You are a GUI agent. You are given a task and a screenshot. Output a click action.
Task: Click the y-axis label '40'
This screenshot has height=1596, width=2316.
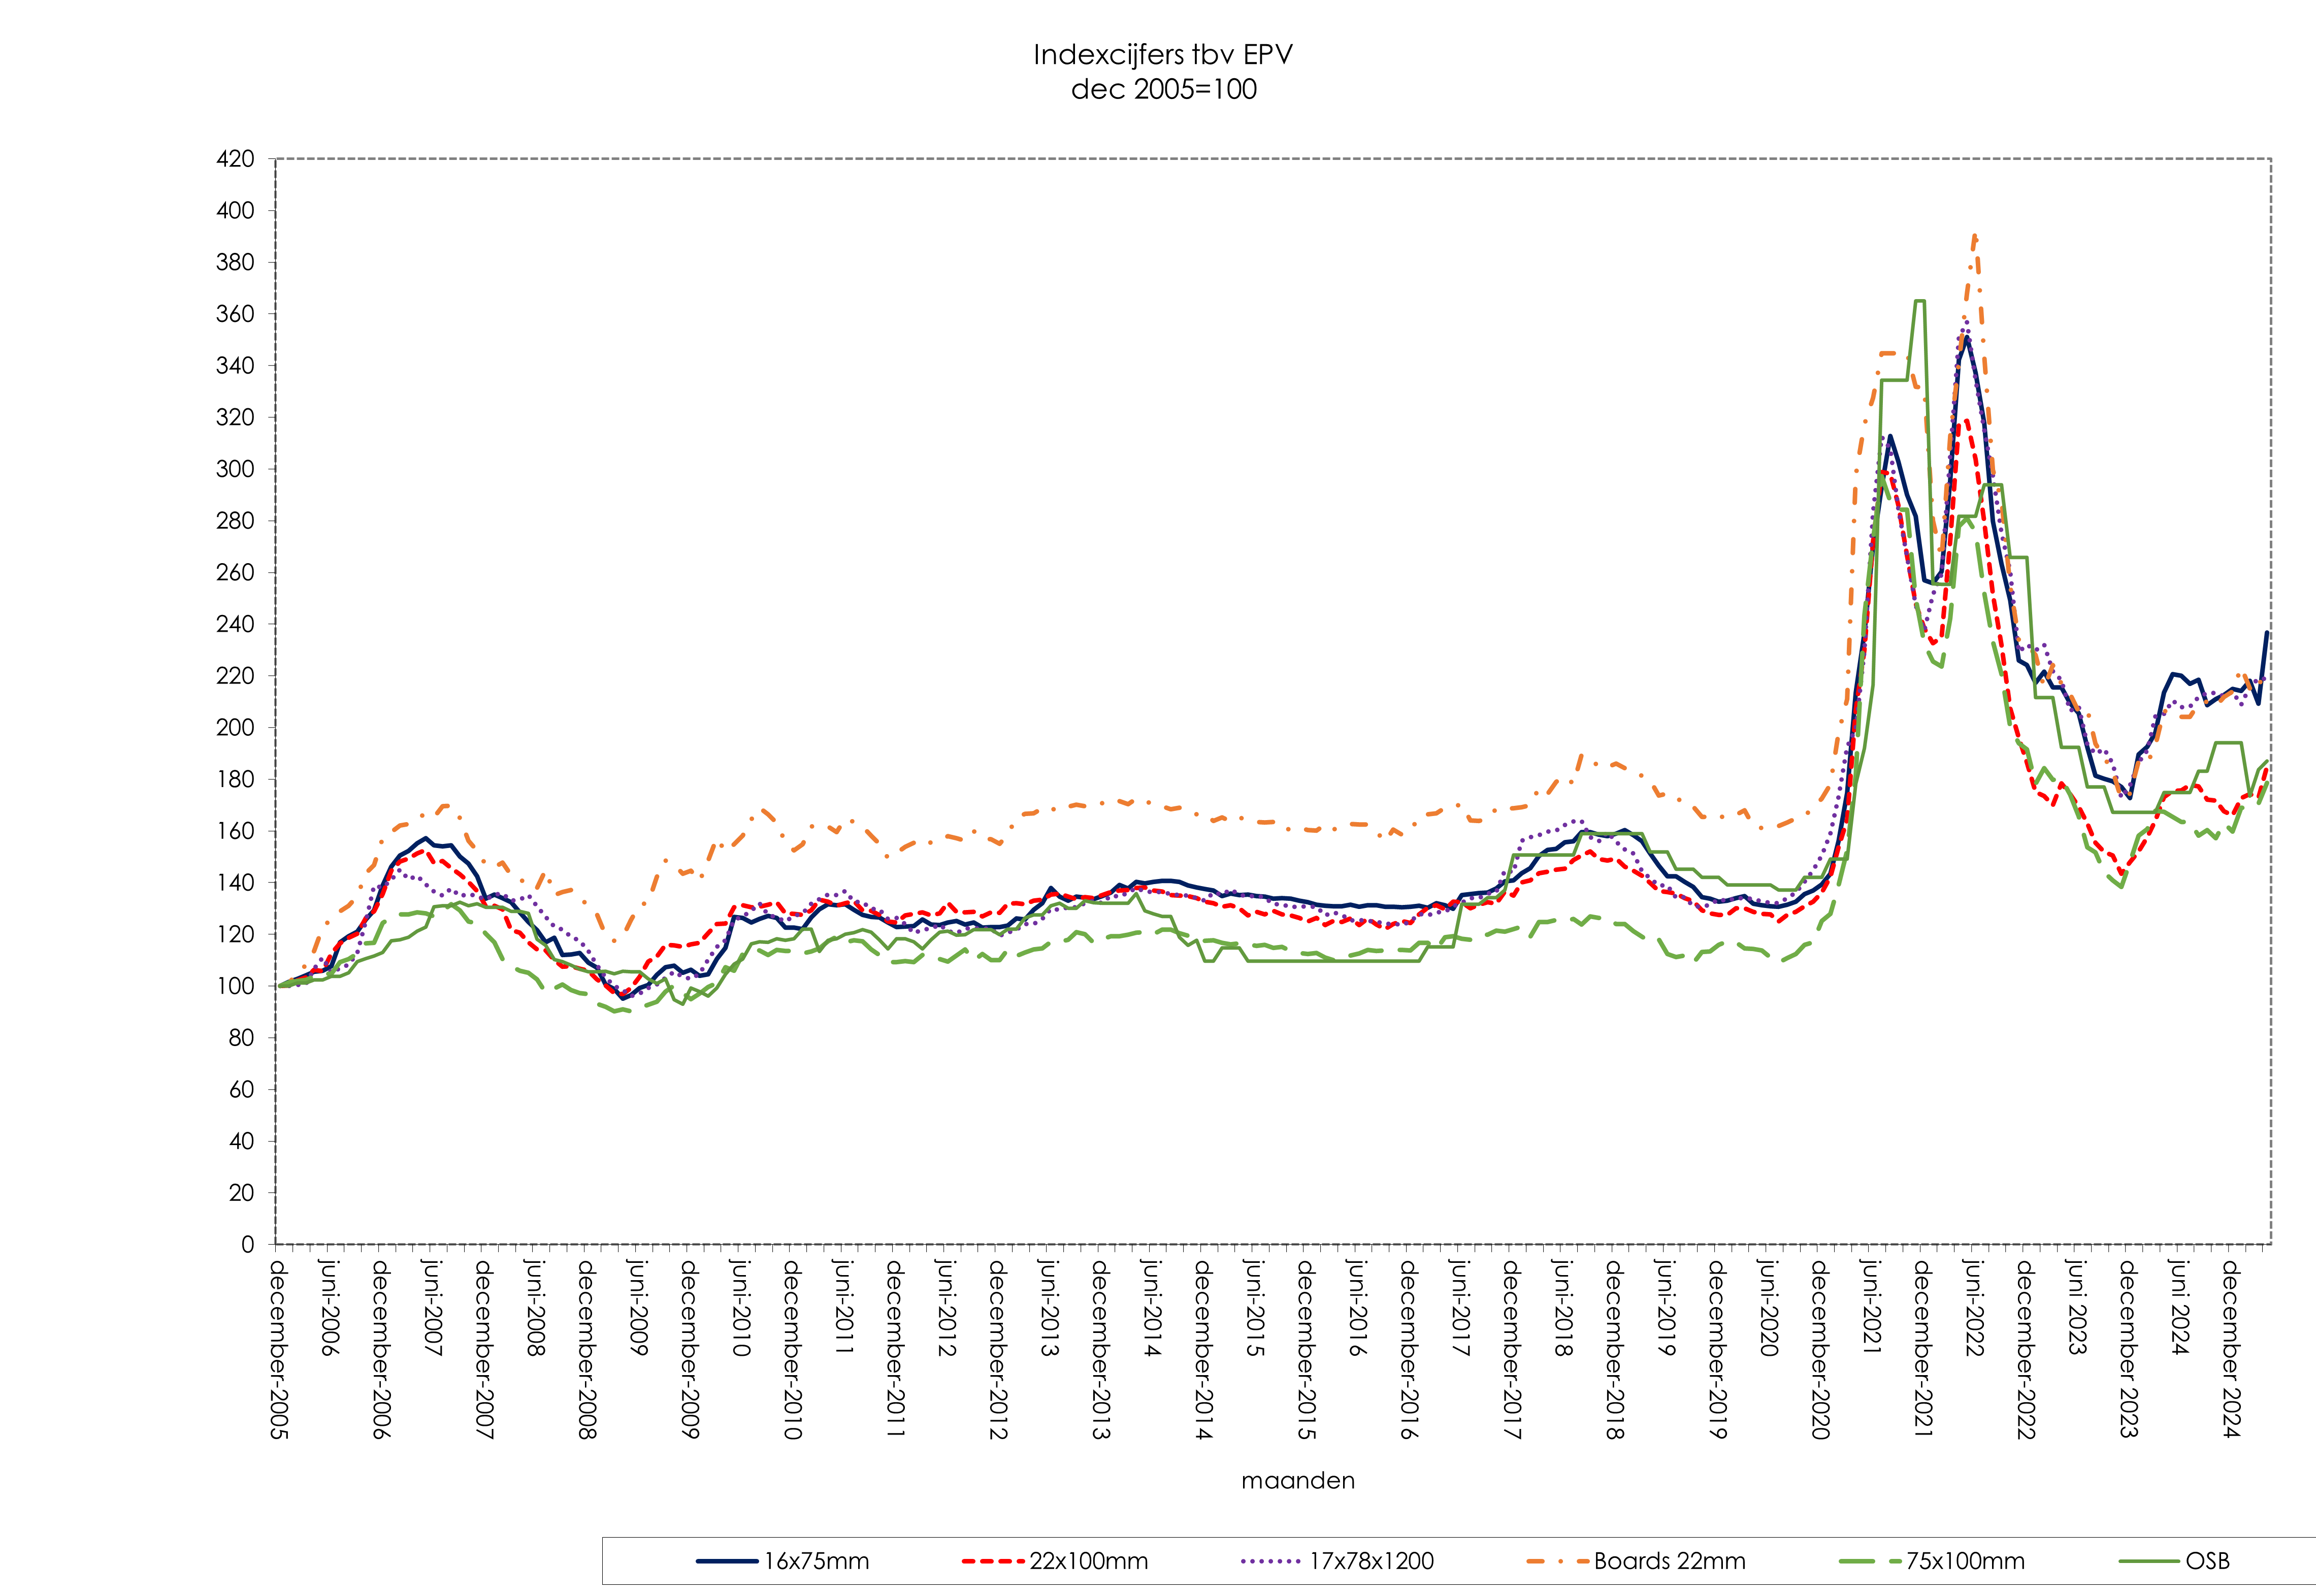[242, 1141]
